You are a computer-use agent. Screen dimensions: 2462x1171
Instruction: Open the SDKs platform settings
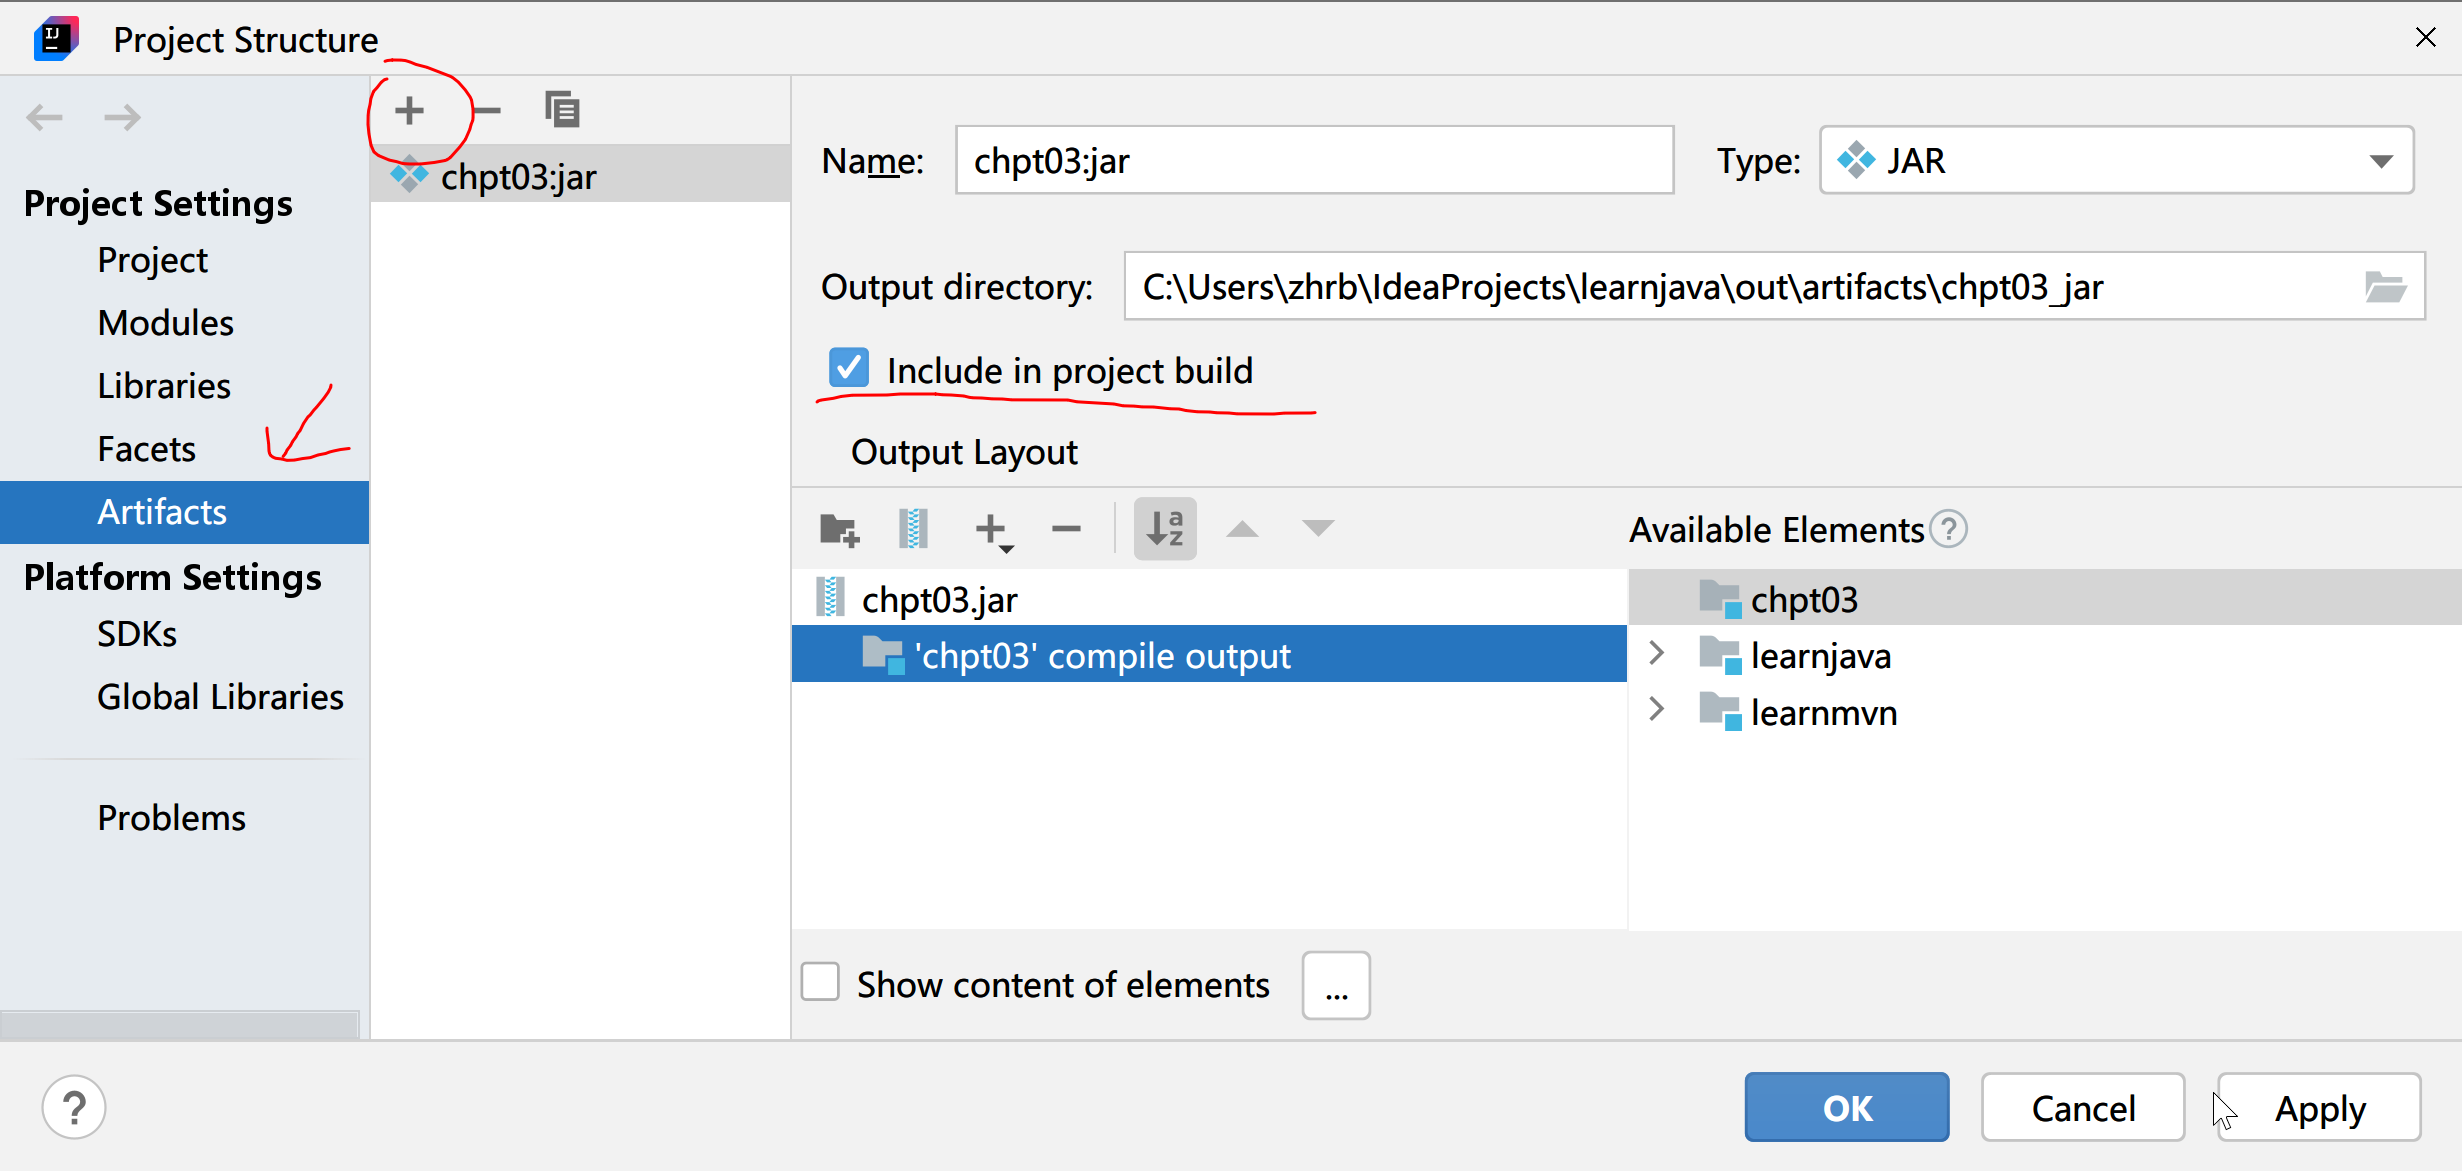(x=137, y=634)
